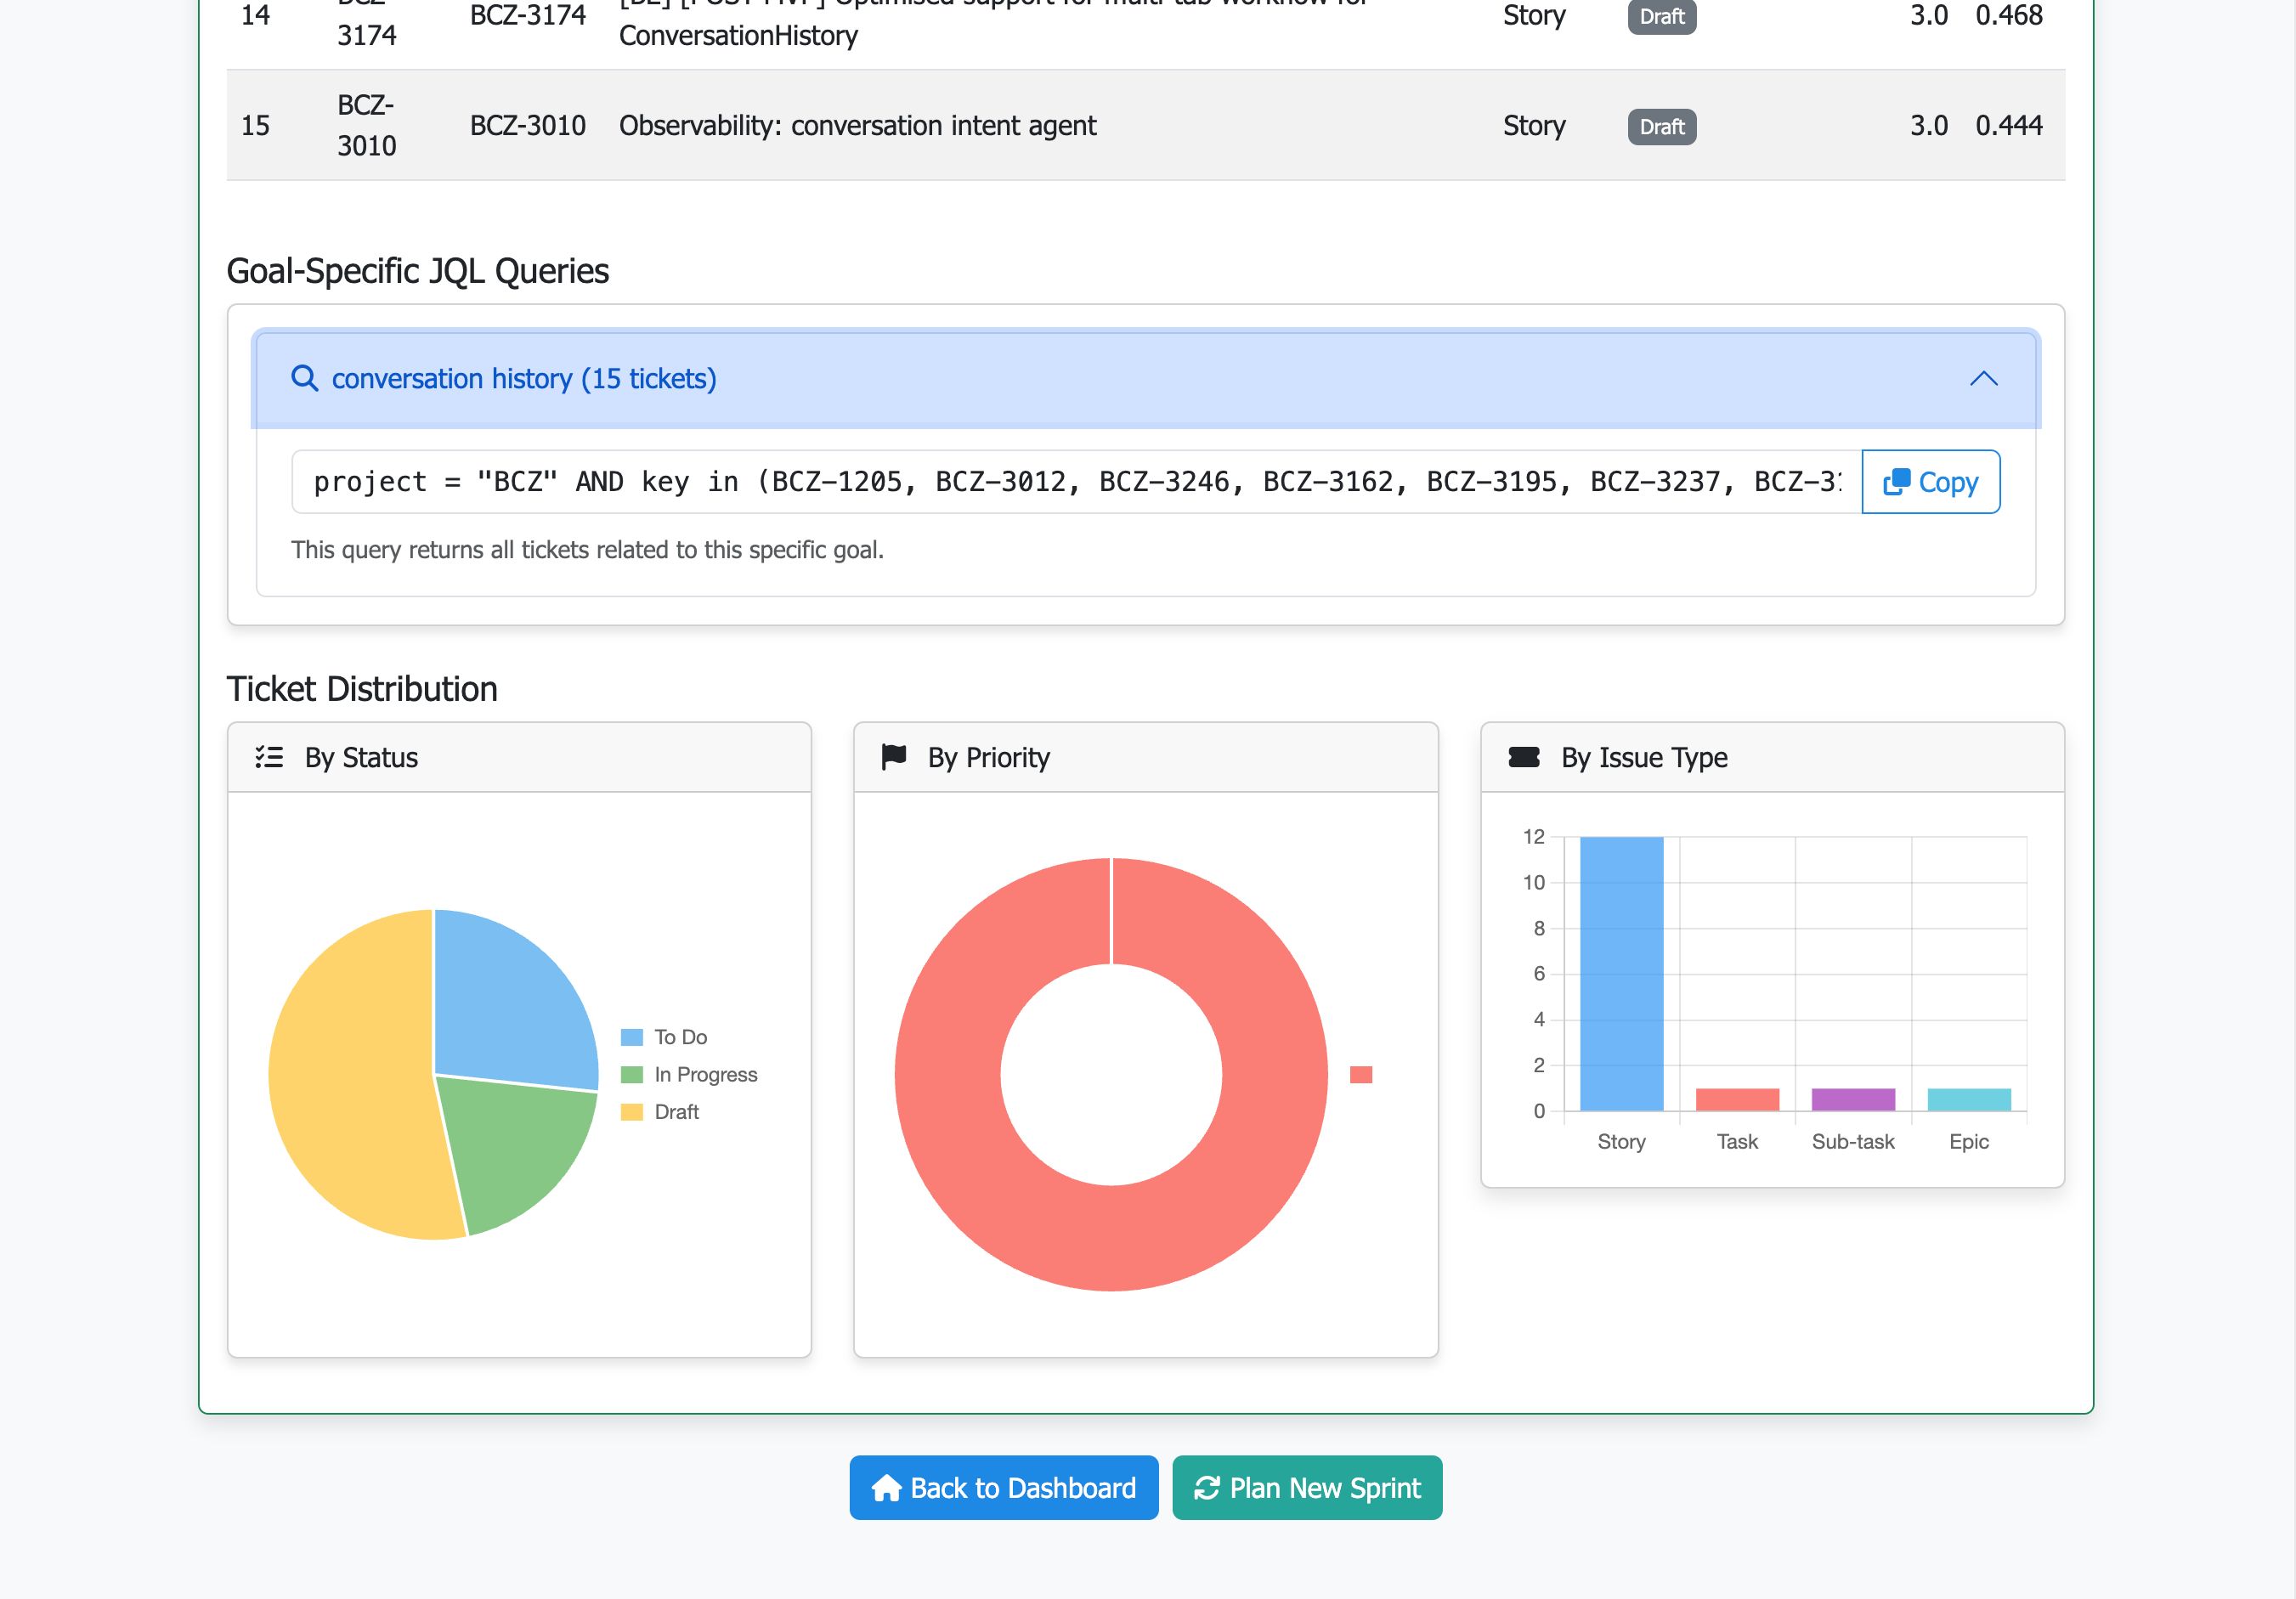Screen dimensions: 2296x1599
Task: Toggle In Progress legend swatch
Action: [631, 1075]
